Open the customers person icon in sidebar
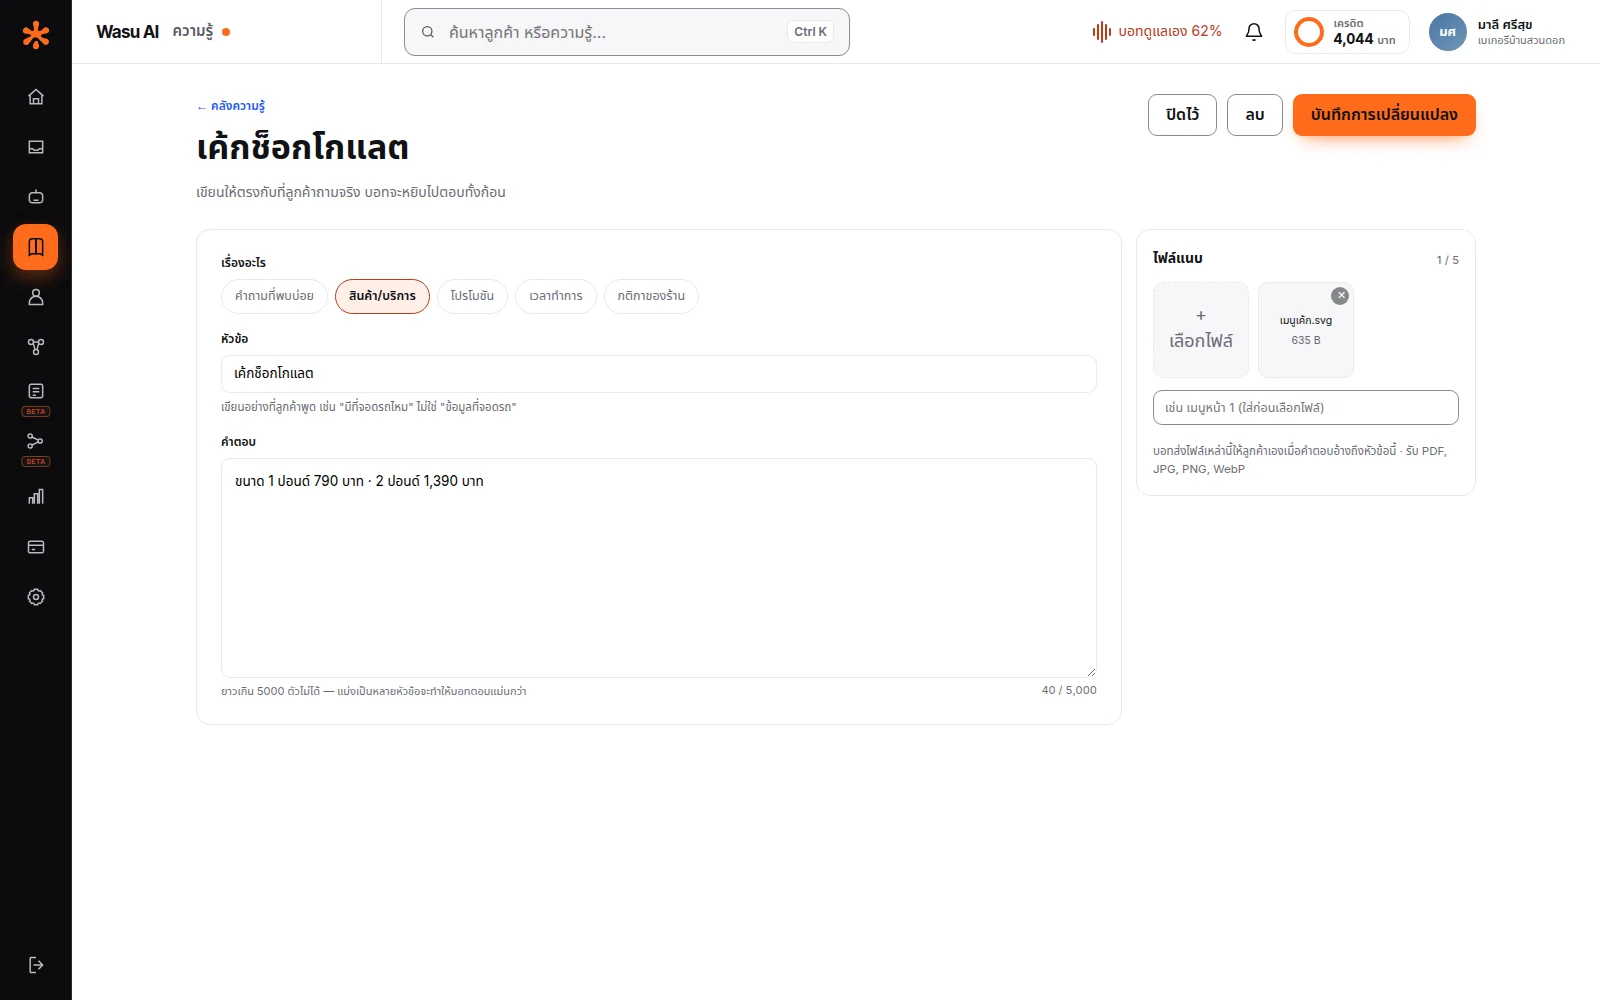The width and height of the screenshot is (1600, 1000). coord(36,297)
